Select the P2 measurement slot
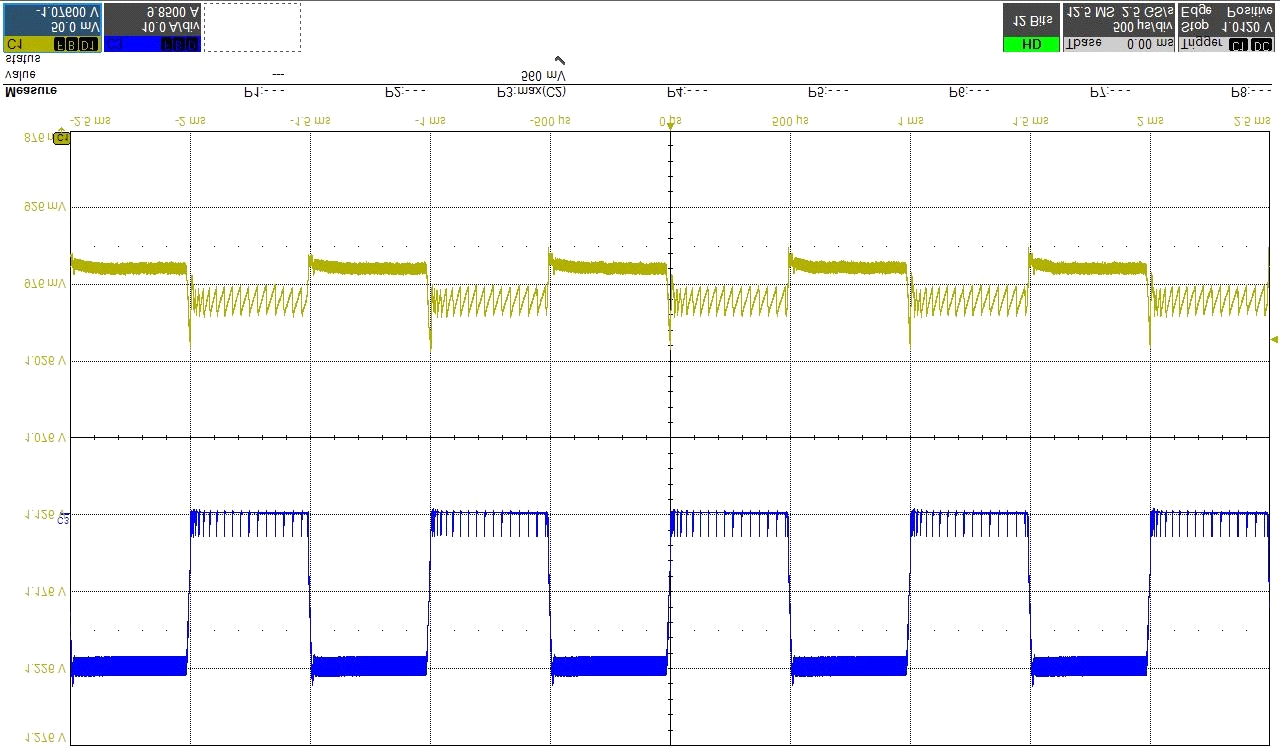Viewport: 1280px width, 748px height. click(x=406, y=92)
